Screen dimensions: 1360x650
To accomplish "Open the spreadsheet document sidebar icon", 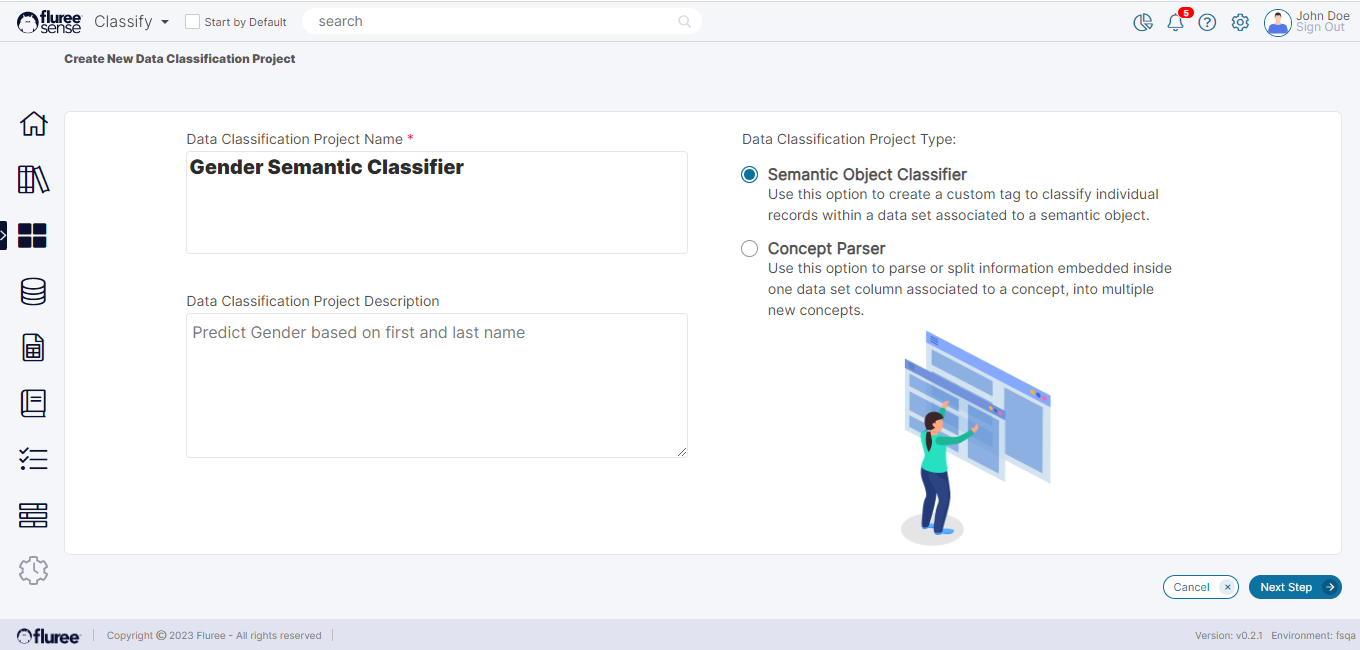I will (33, 348).
